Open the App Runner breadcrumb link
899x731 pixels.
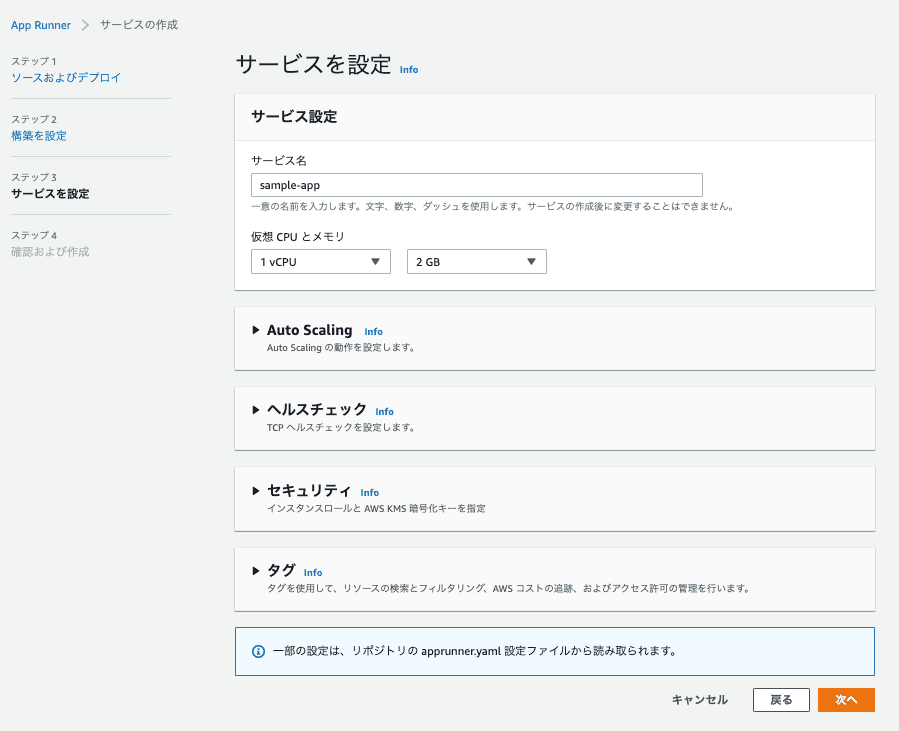pos(40,25)
